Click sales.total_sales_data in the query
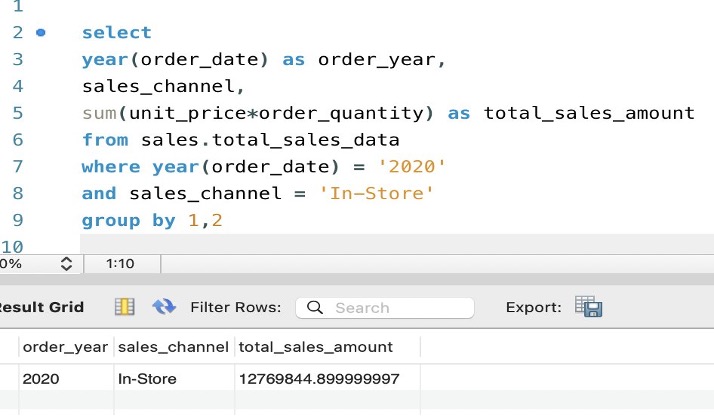Viewport: 714px width, 416px height. pos(270,140)
